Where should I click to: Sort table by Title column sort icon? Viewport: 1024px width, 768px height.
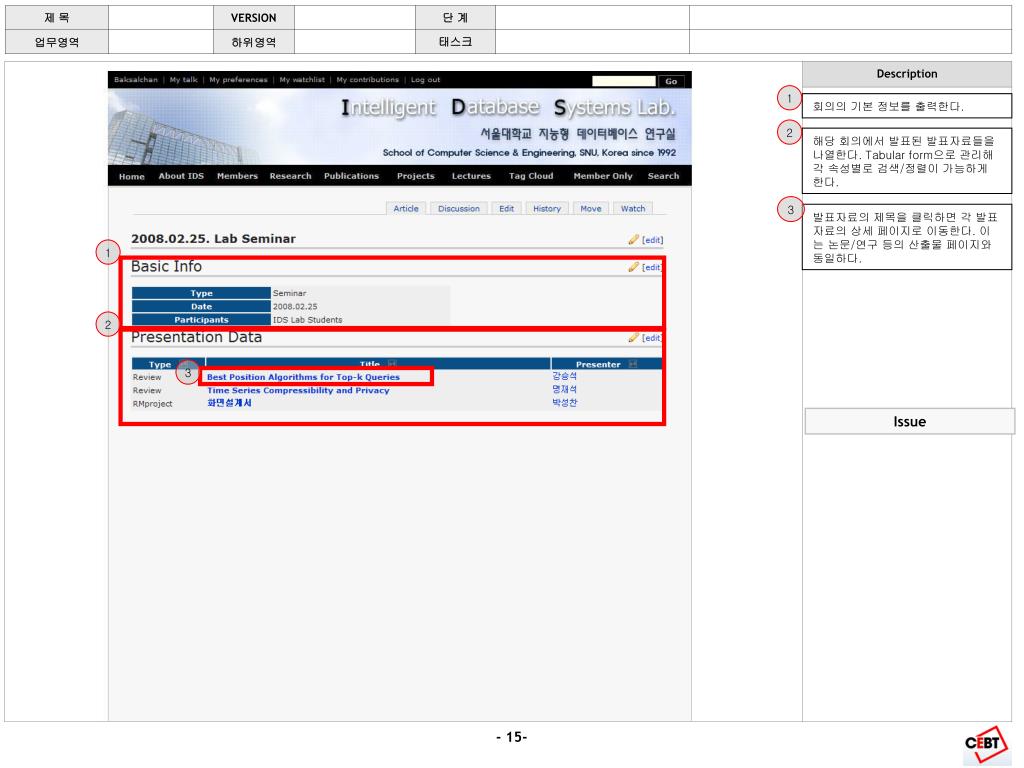click(392, 364)
